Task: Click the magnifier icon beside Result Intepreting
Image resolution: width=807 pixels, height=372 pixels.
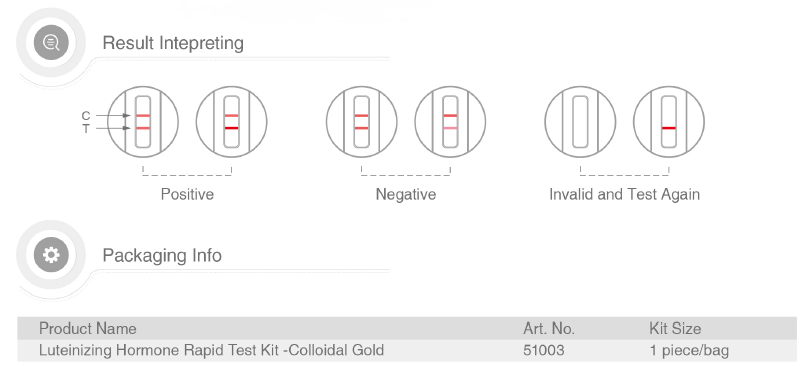Action: click(x=51, y=42)
